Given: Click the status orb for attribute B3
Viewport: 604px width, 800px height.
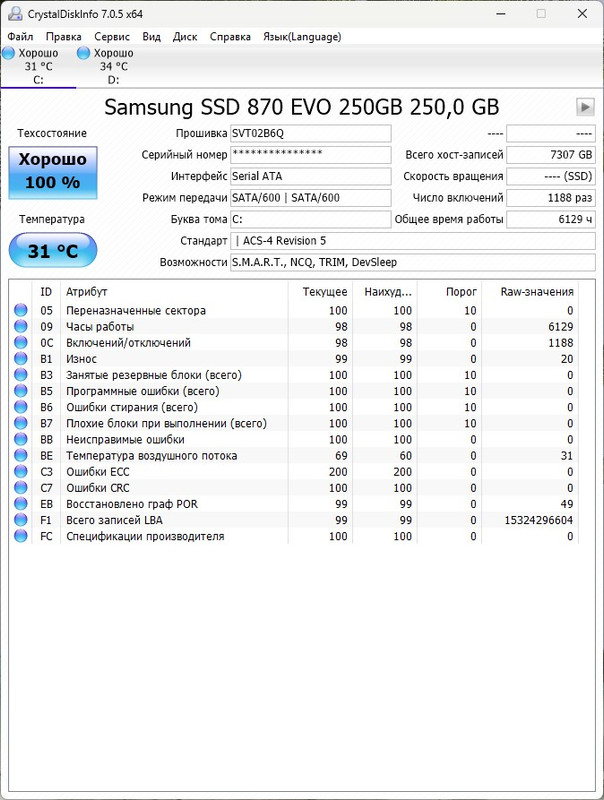Looking at the screenshot, I should [20, 375].
